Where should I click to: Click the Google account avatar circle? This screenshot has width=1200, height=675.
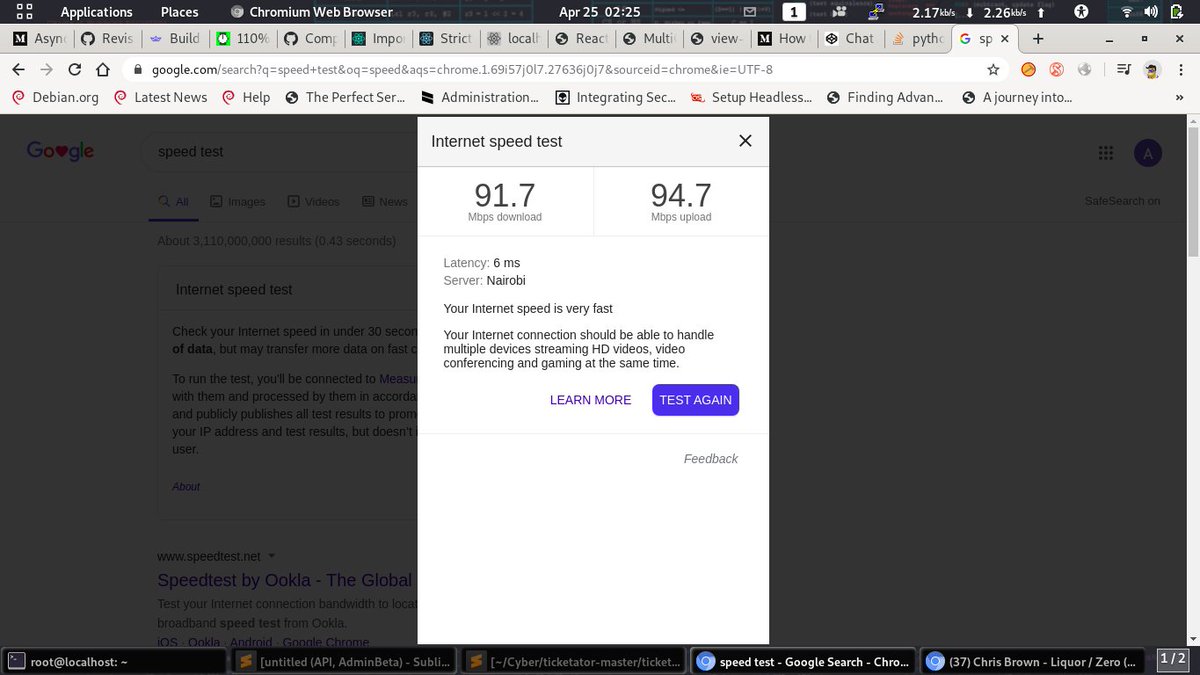(x=1147, y=153)
